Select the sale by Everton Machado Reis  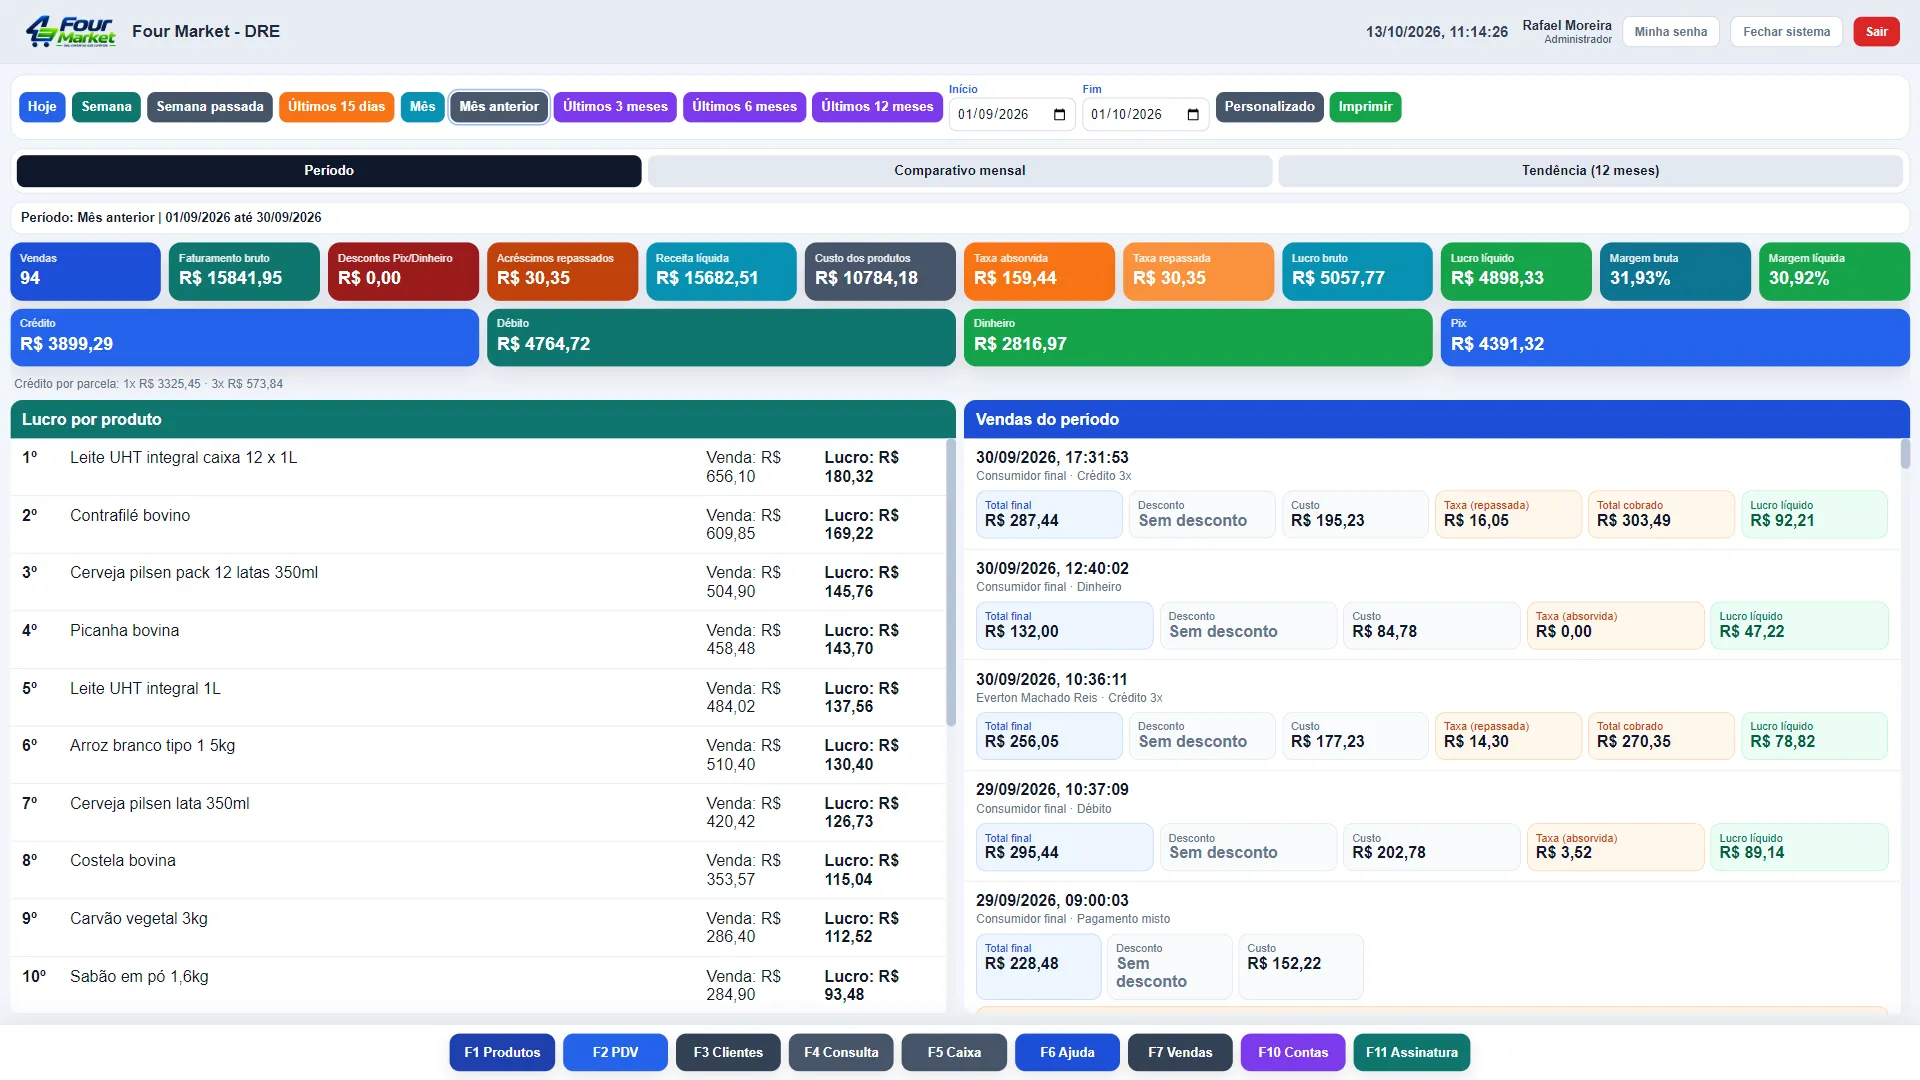pyautogui.click(x=1432, y=716)
